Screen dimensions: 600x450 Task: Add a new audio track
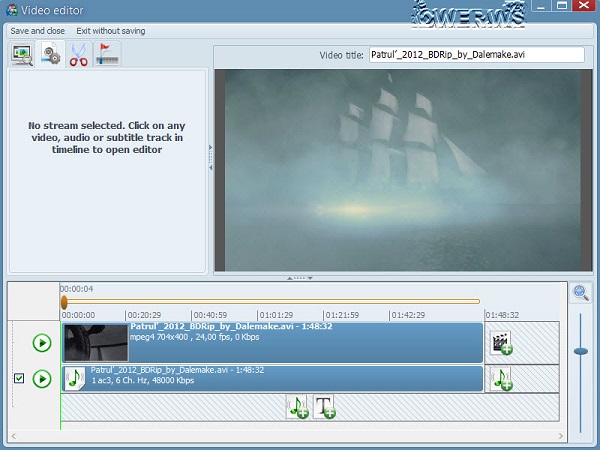(x=297, y=406)
